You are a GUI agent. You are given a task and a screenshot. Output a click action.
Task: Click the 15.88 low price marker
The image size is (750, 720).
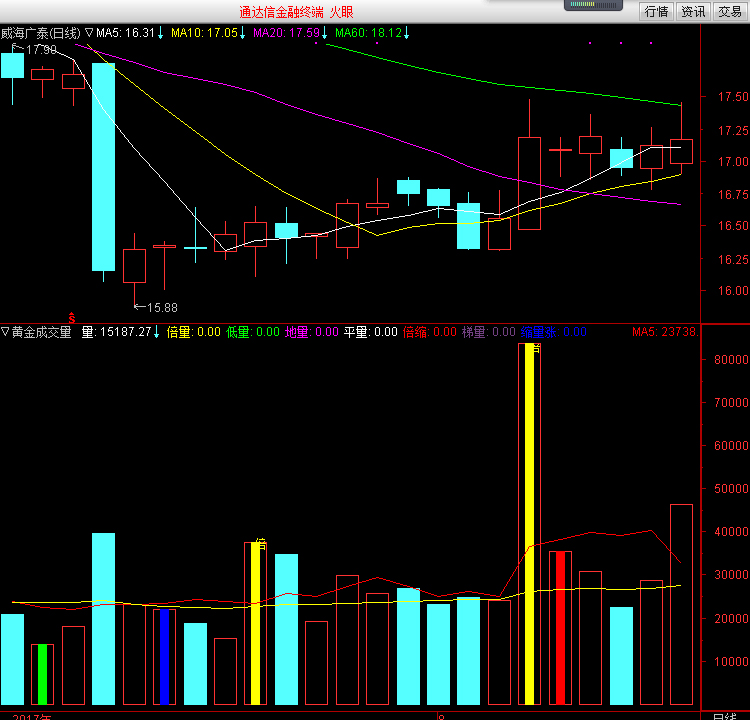pos(162,308)
